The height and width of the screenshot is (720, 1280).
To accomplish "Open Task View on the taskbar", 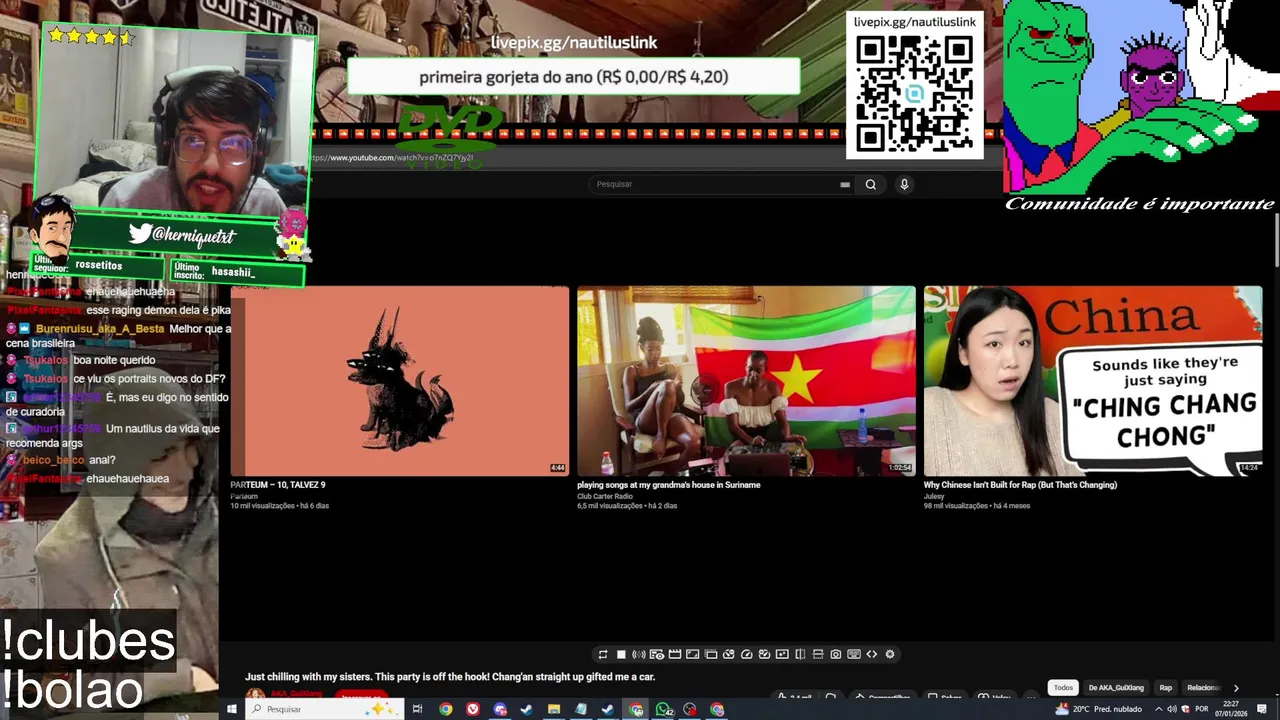I will click(417, 709).
